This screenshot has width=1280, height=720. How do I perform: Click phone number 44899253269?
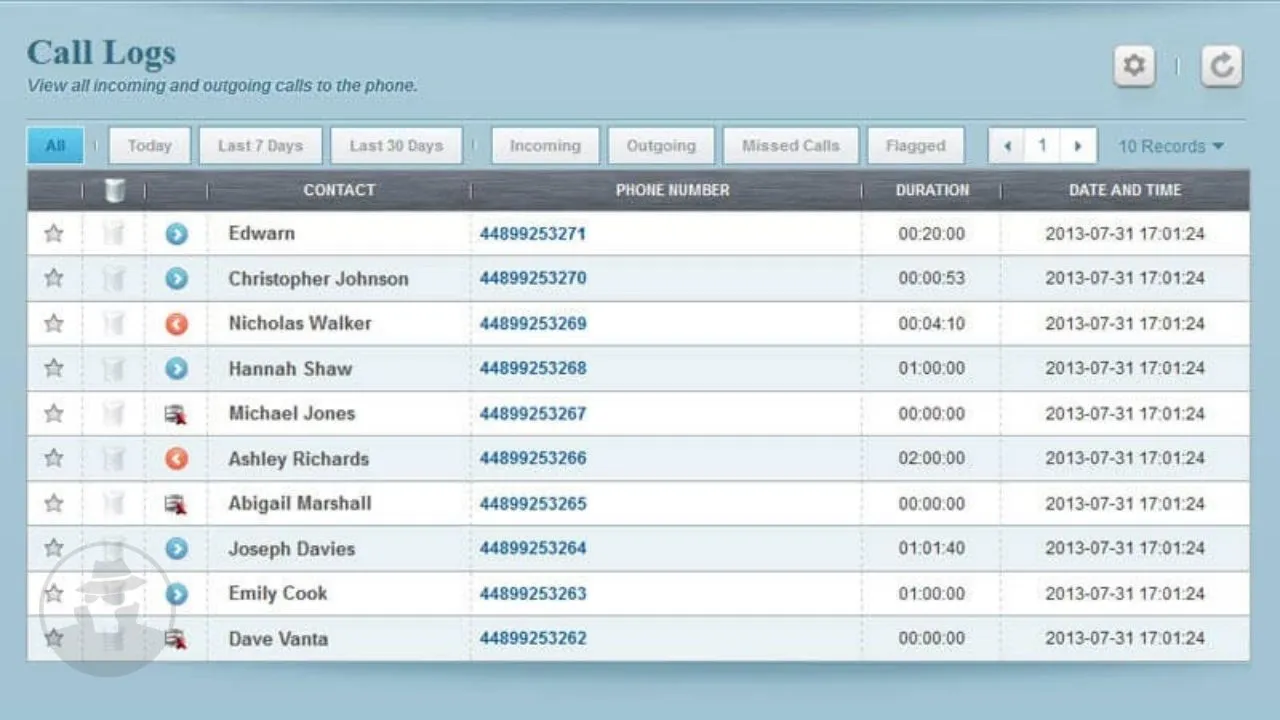click(x=533, y=324)
